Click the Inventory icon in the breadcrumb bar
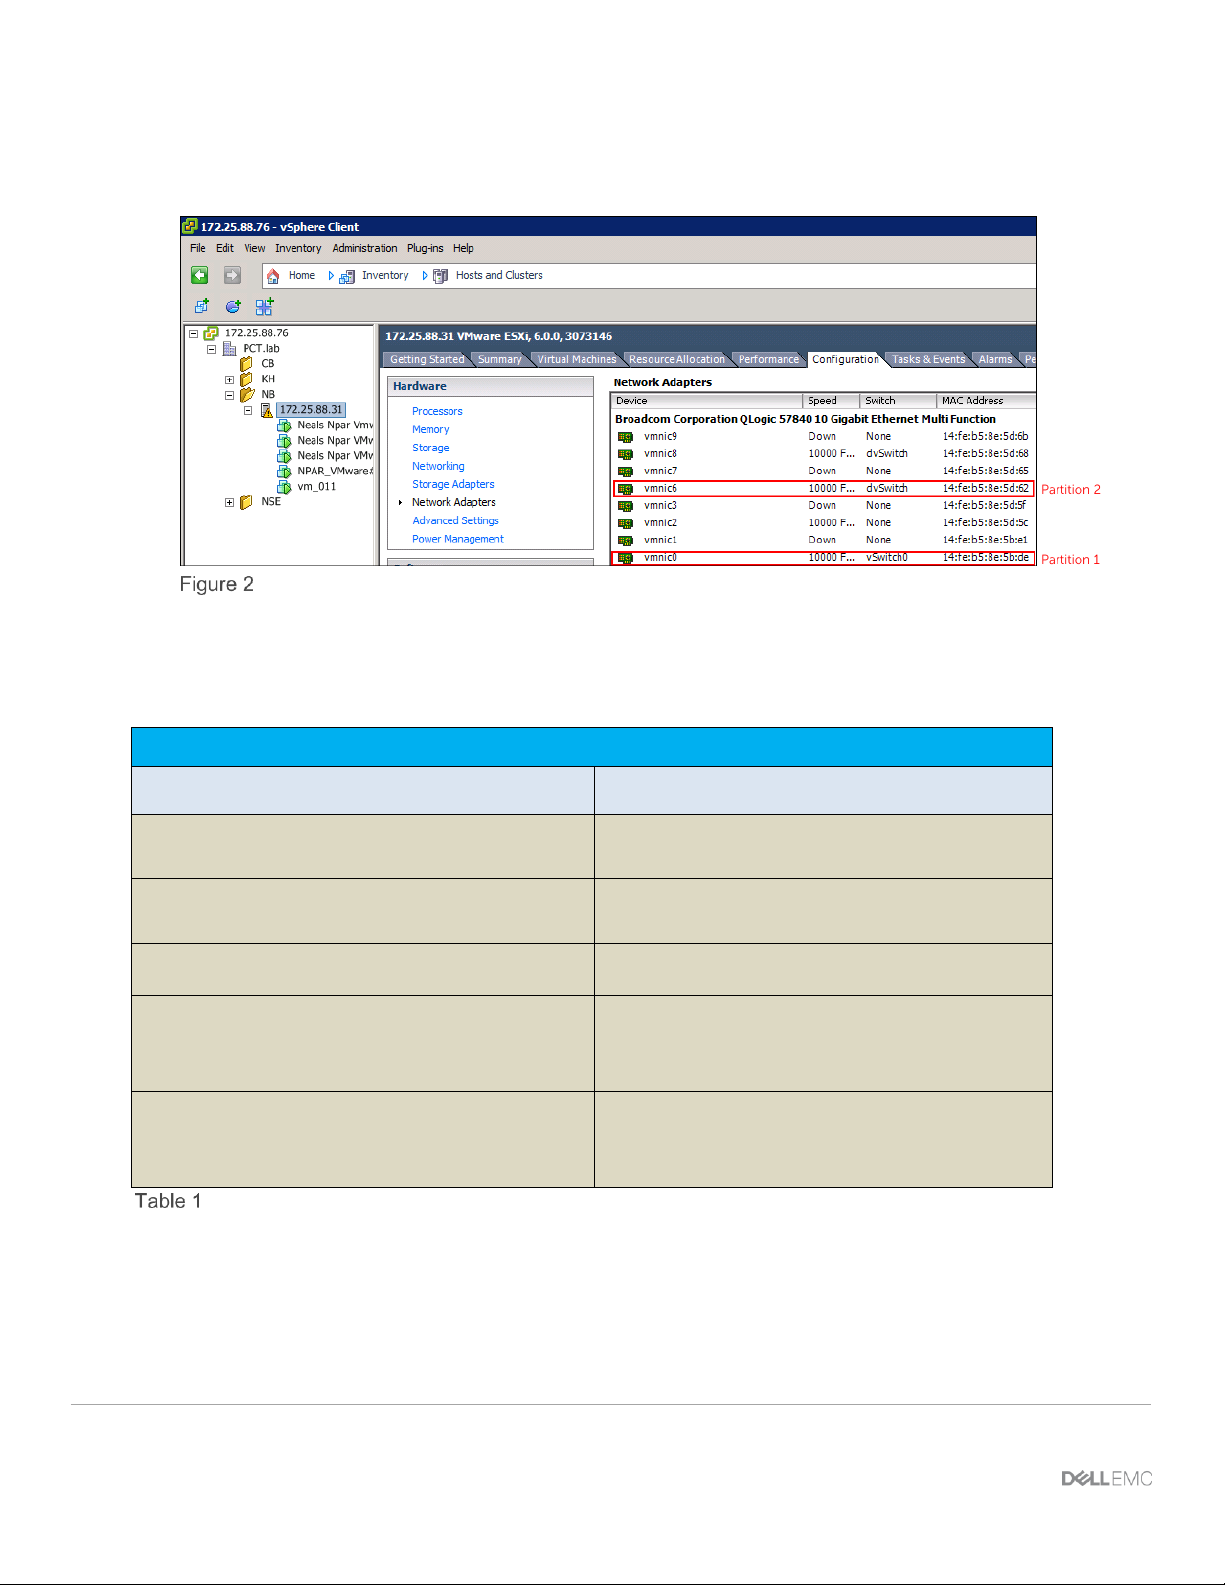This screenshot has width=1225, height=1585. [347, 277]
